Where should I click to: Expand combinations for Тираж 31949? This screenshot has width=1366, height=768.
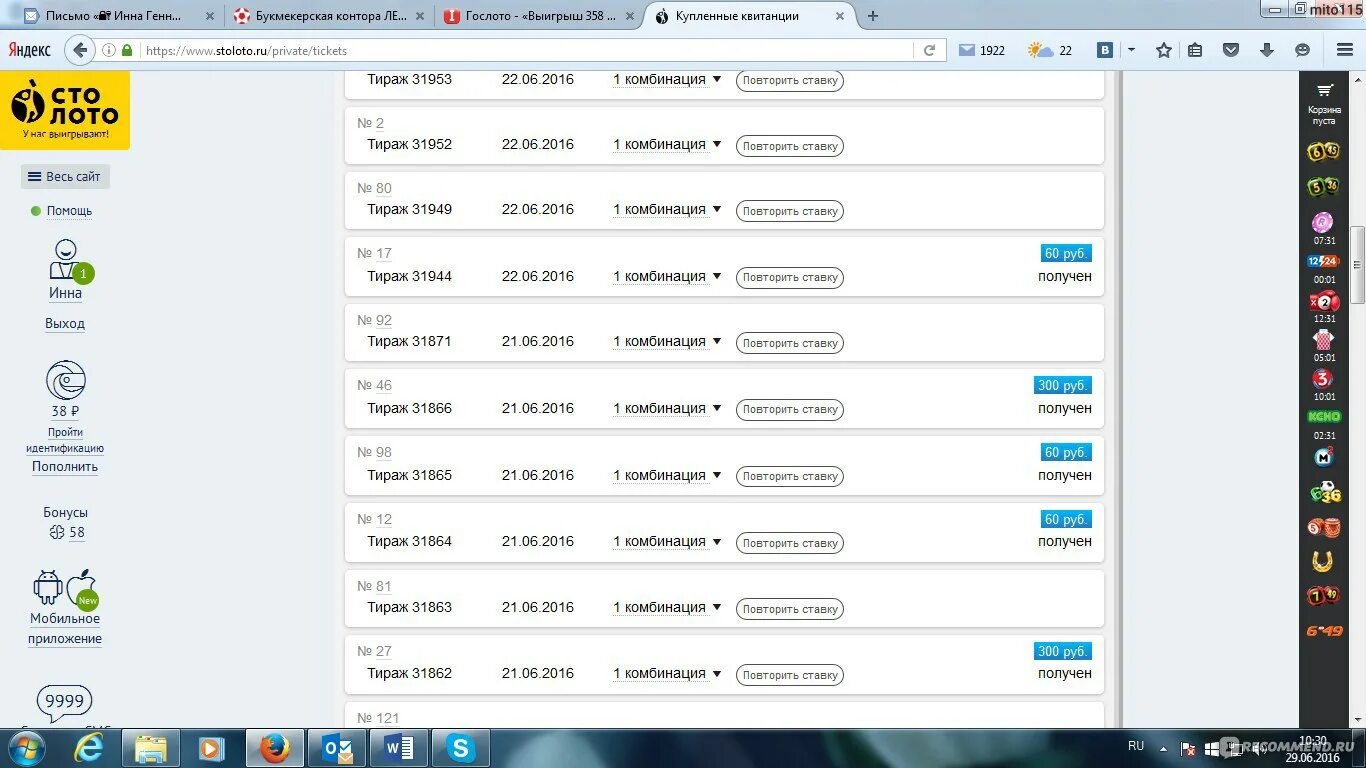pyautogui.click(x=667, y=209)
